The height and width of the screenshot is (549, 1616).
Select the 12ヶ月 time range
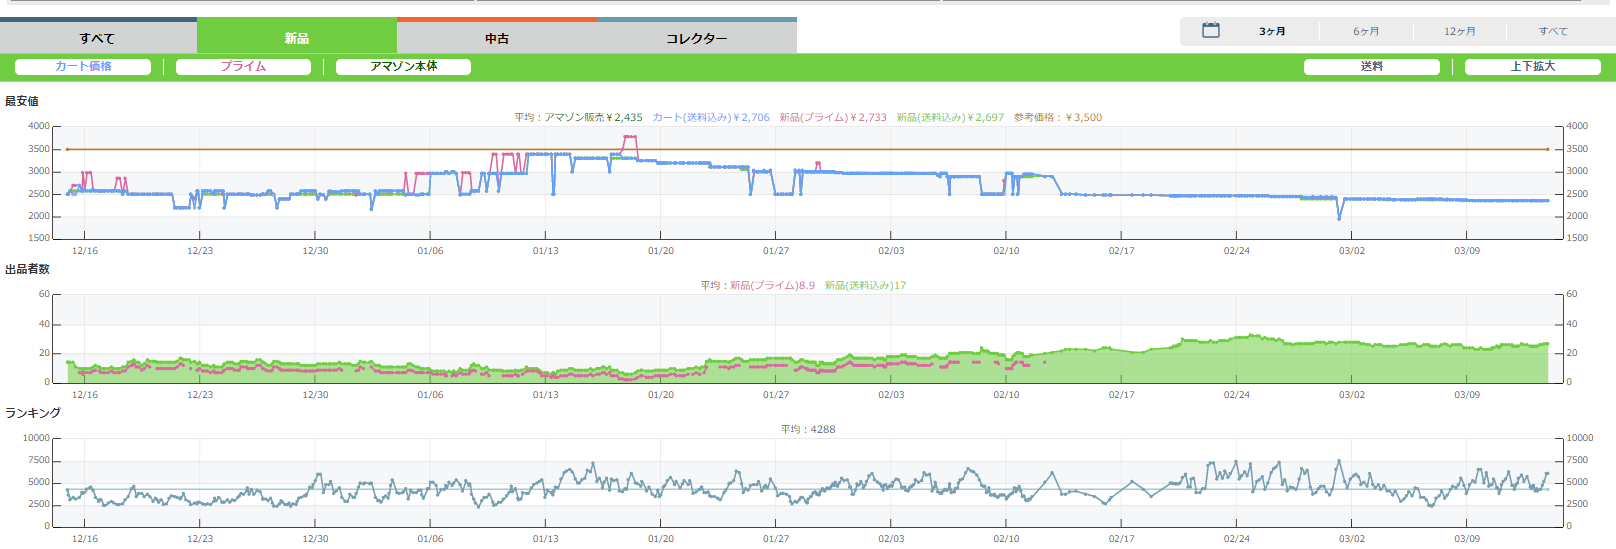(1459, 32)
